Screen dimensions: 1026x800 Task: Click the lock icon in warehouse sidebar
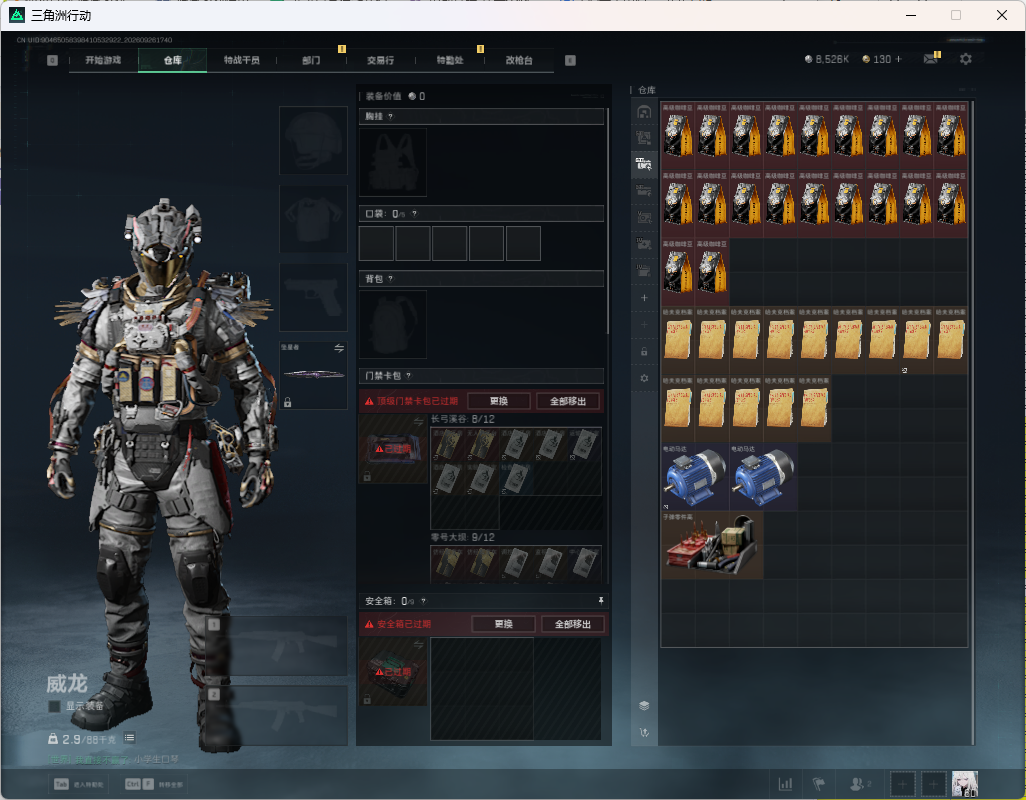coord(644,351)
